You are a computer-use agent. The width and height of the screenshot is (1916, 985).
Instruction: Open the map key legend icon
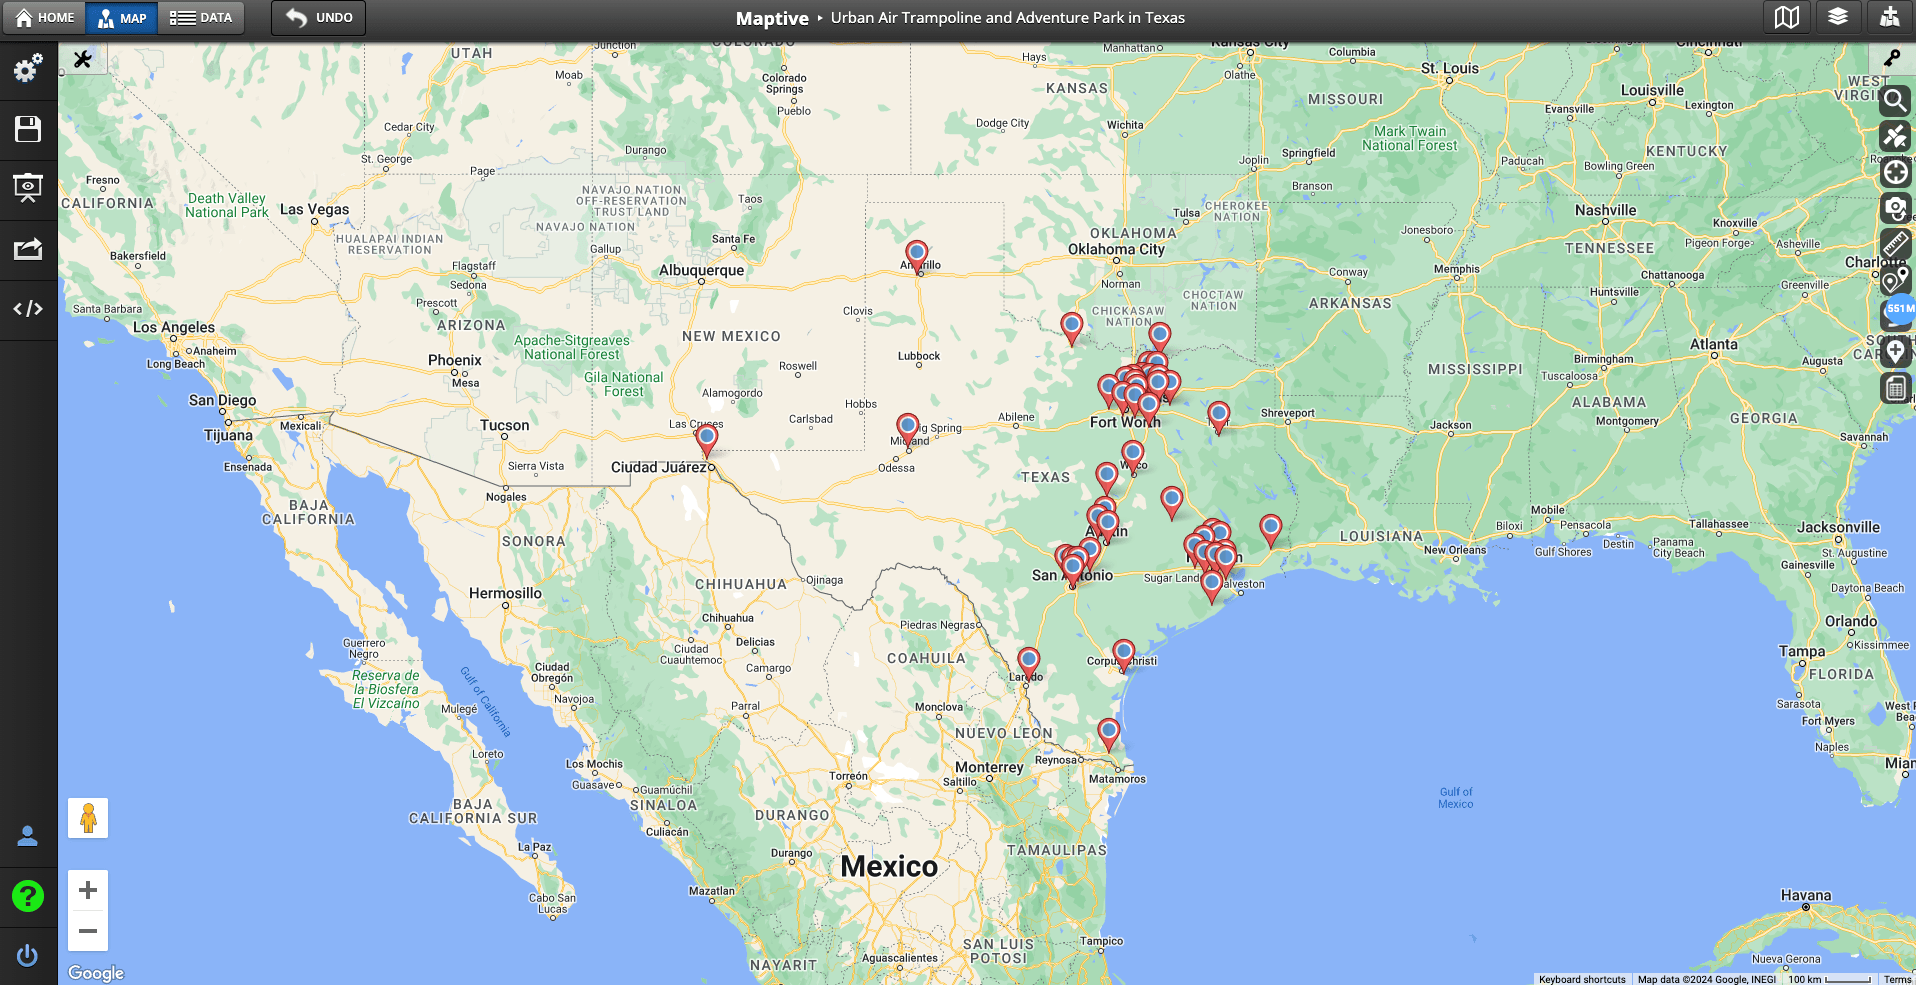tap(1892, 58)
